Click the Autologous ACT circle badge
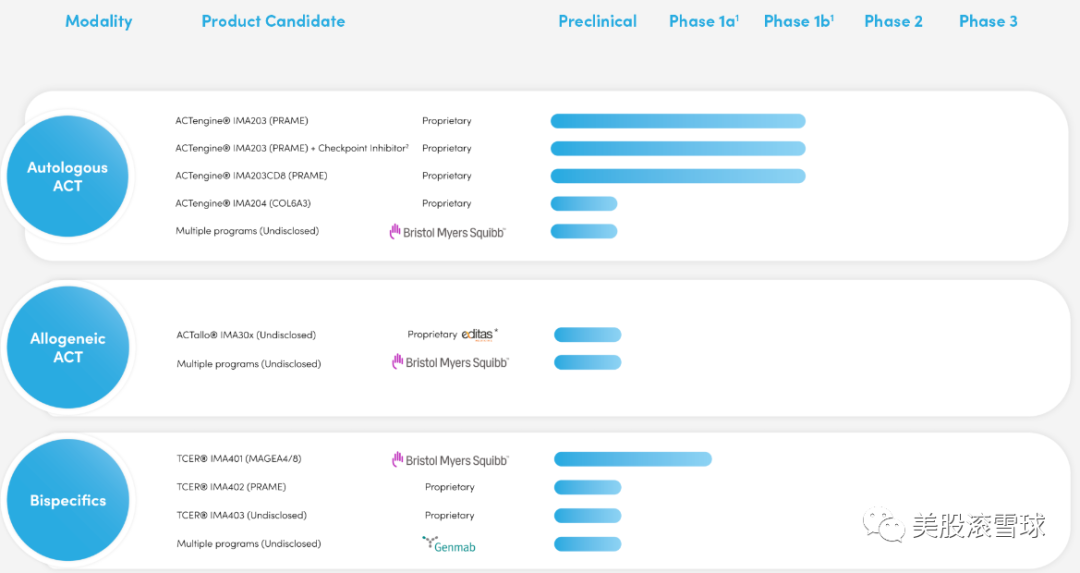Viewport: 1080px width, 573px height. [67, 177]
